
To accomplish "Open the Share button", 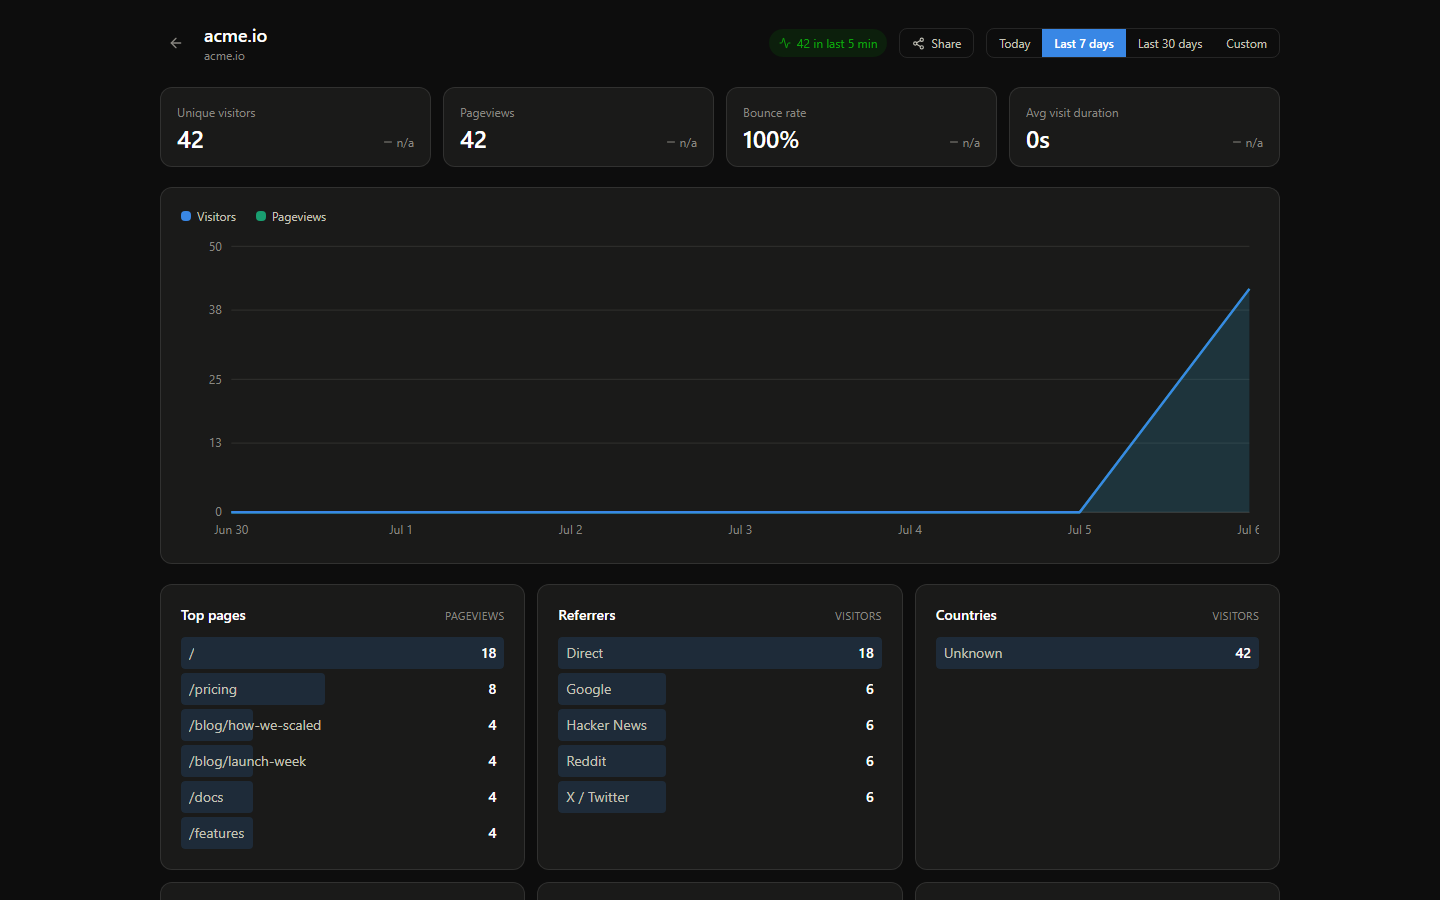I will (936, 43).
